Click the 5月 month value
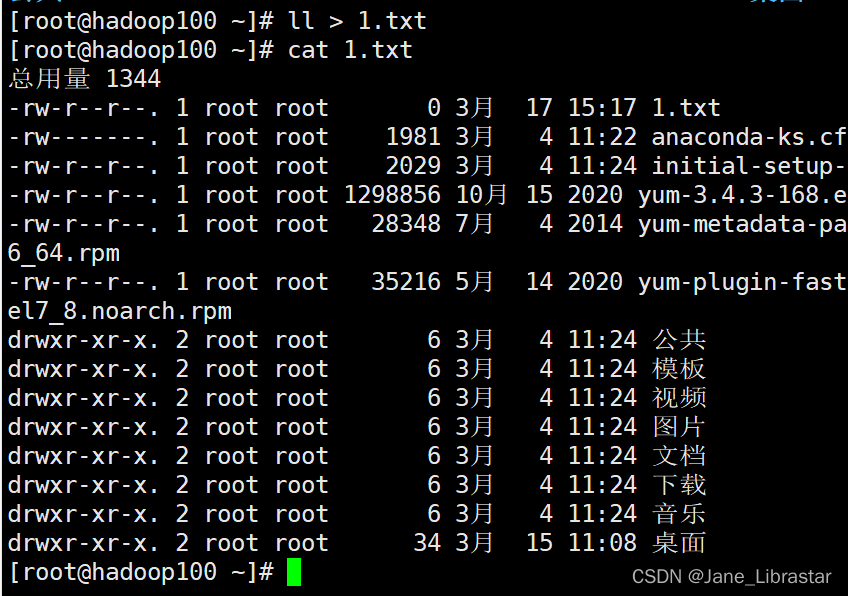 pos(474,282)
